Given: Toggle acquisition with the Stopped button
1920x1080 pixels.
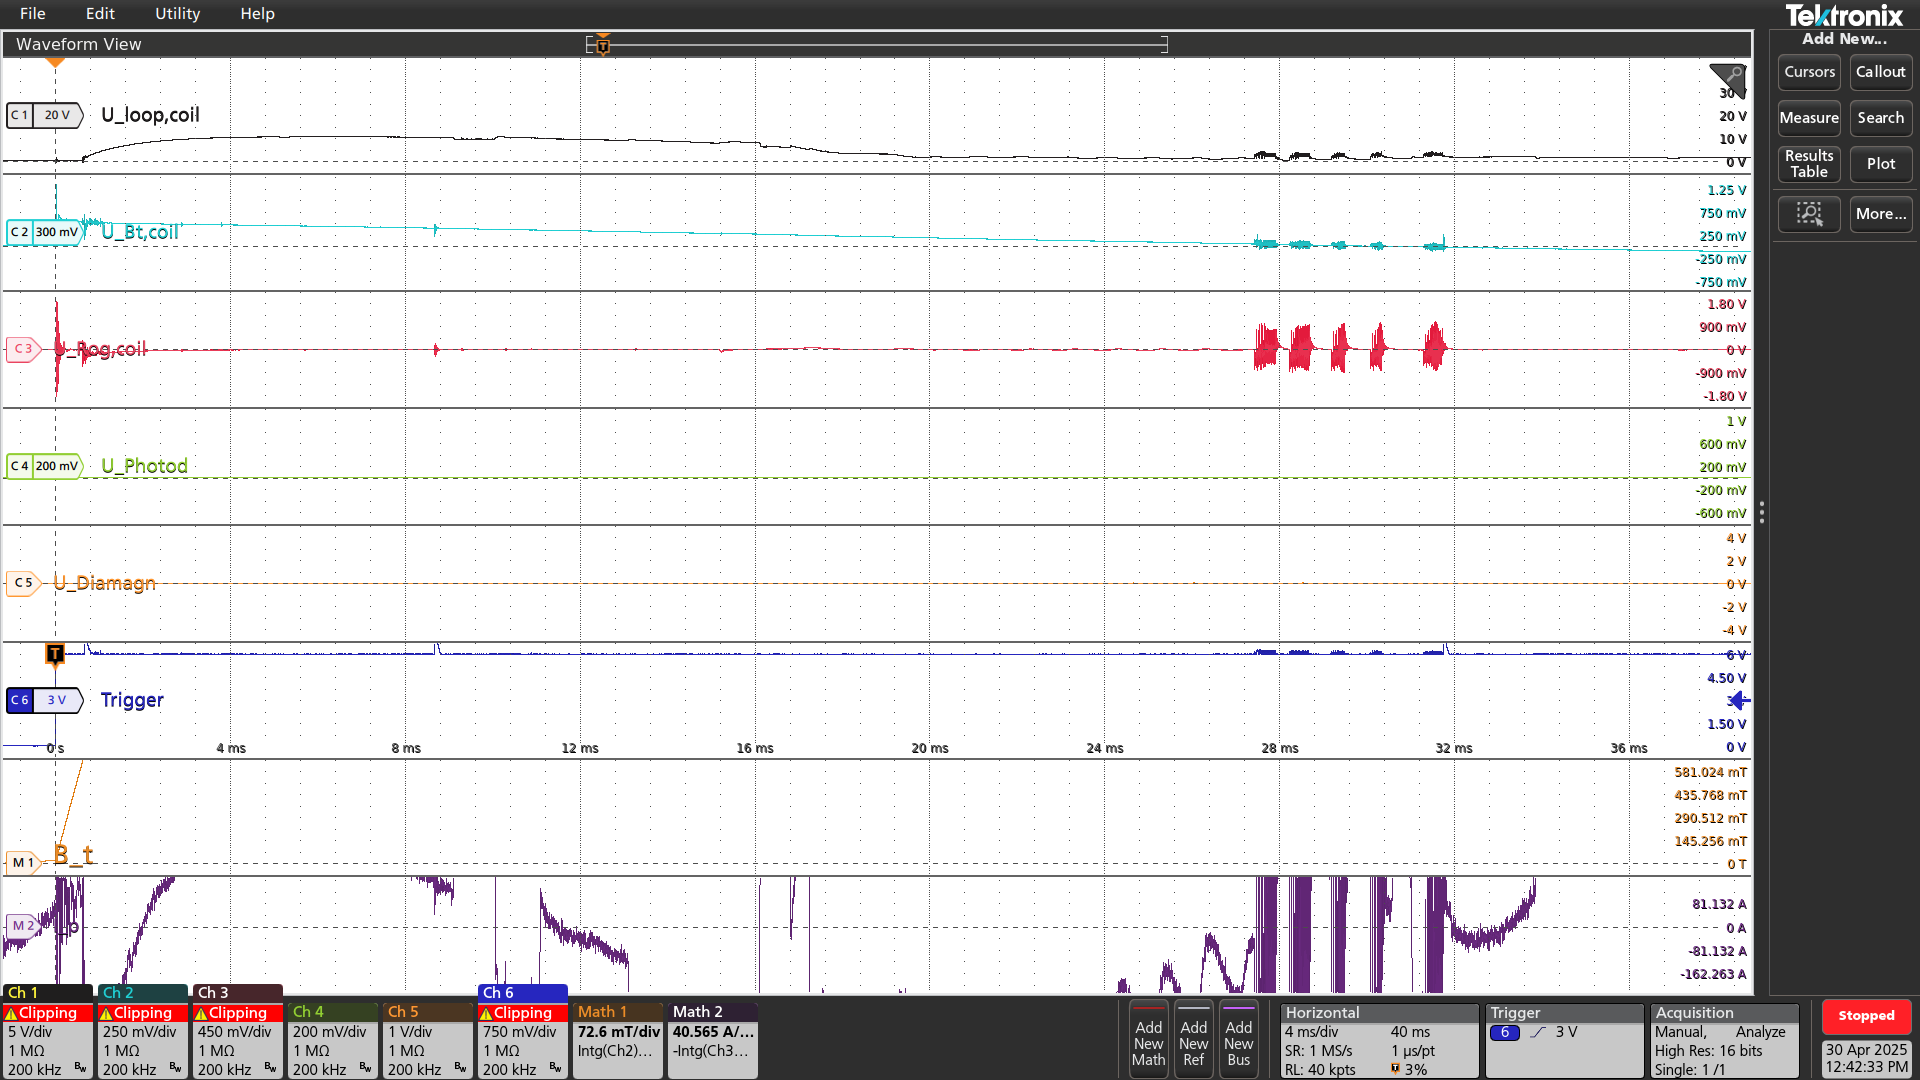Looking at the screenshot, I should click(x=1865, y=1016).
